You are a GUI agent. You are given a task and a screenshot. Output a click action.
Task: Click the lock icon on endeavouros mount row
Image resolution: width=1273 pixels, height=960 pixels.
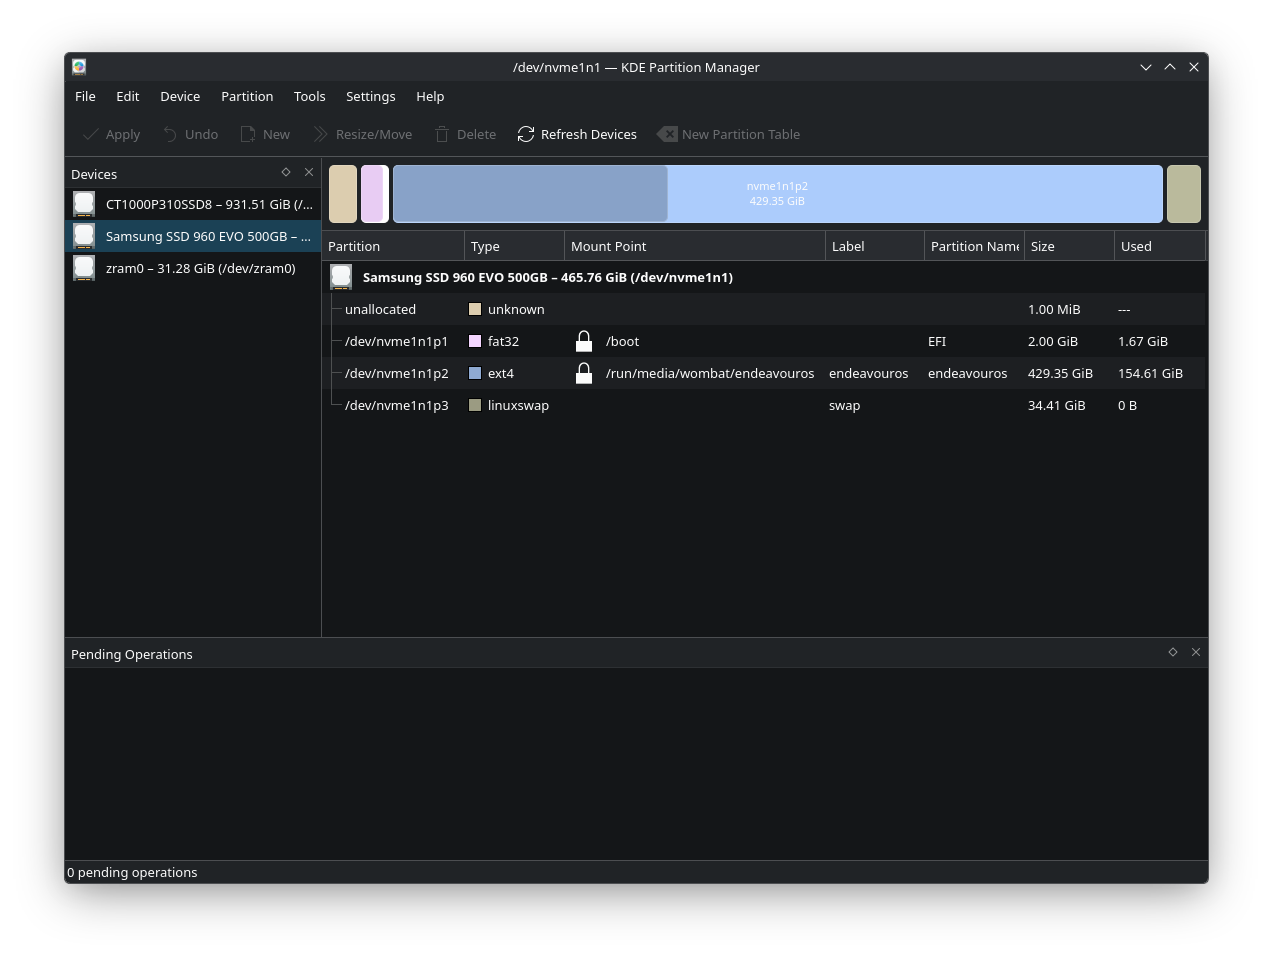[584, 374]
